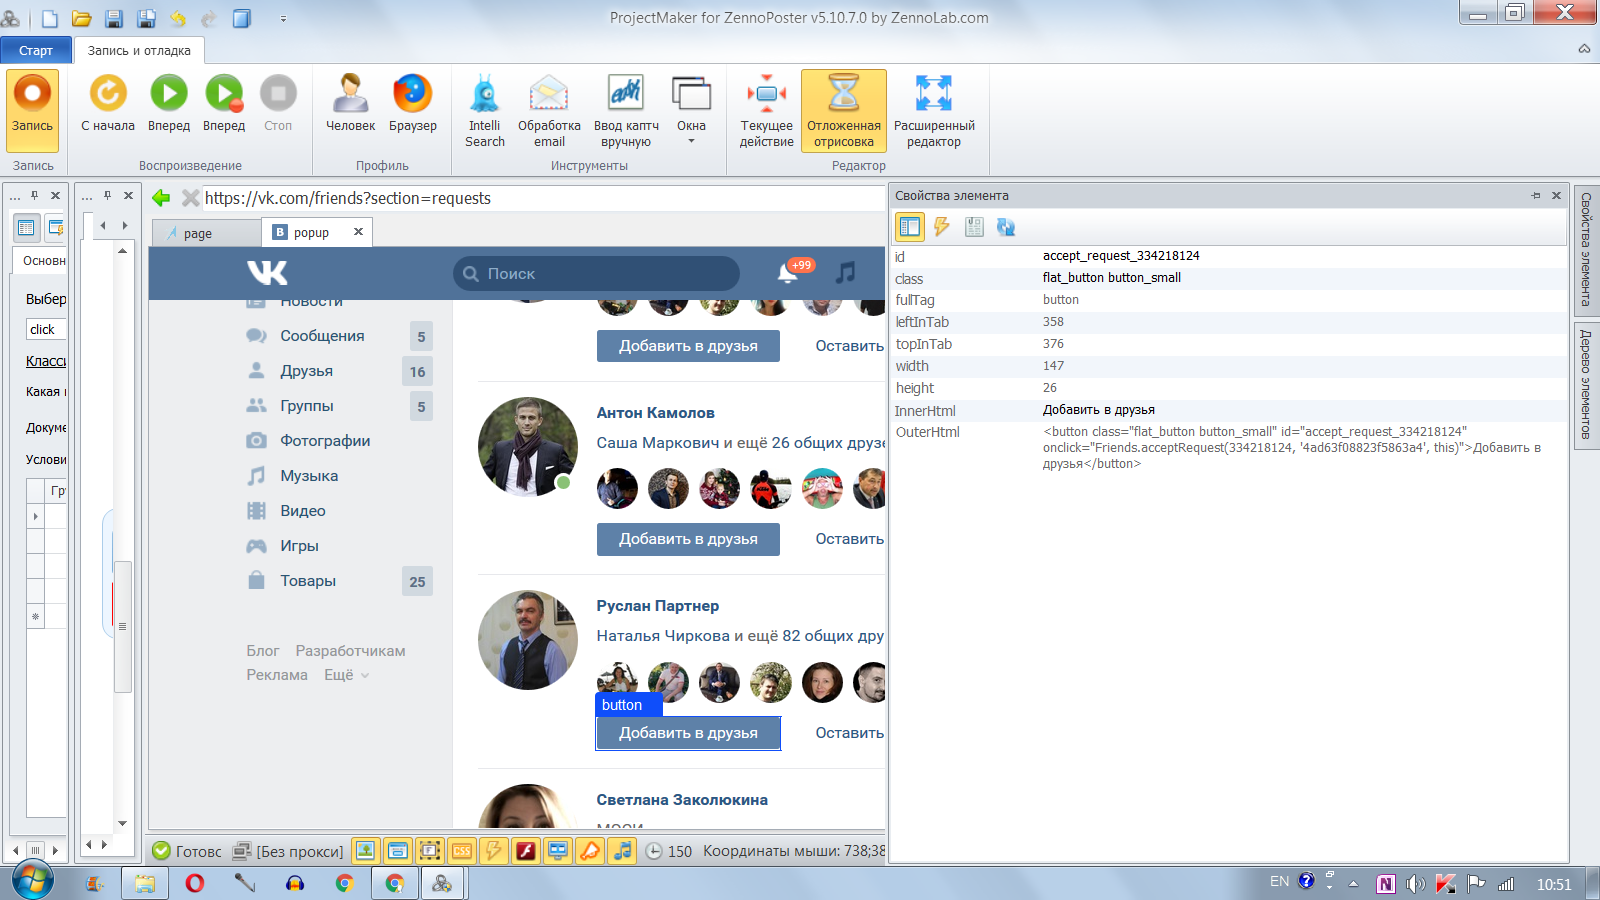This screenshot has height=900, width=1600.
Task: Toggle CSS loading in status bar
Action: point(462,851)
